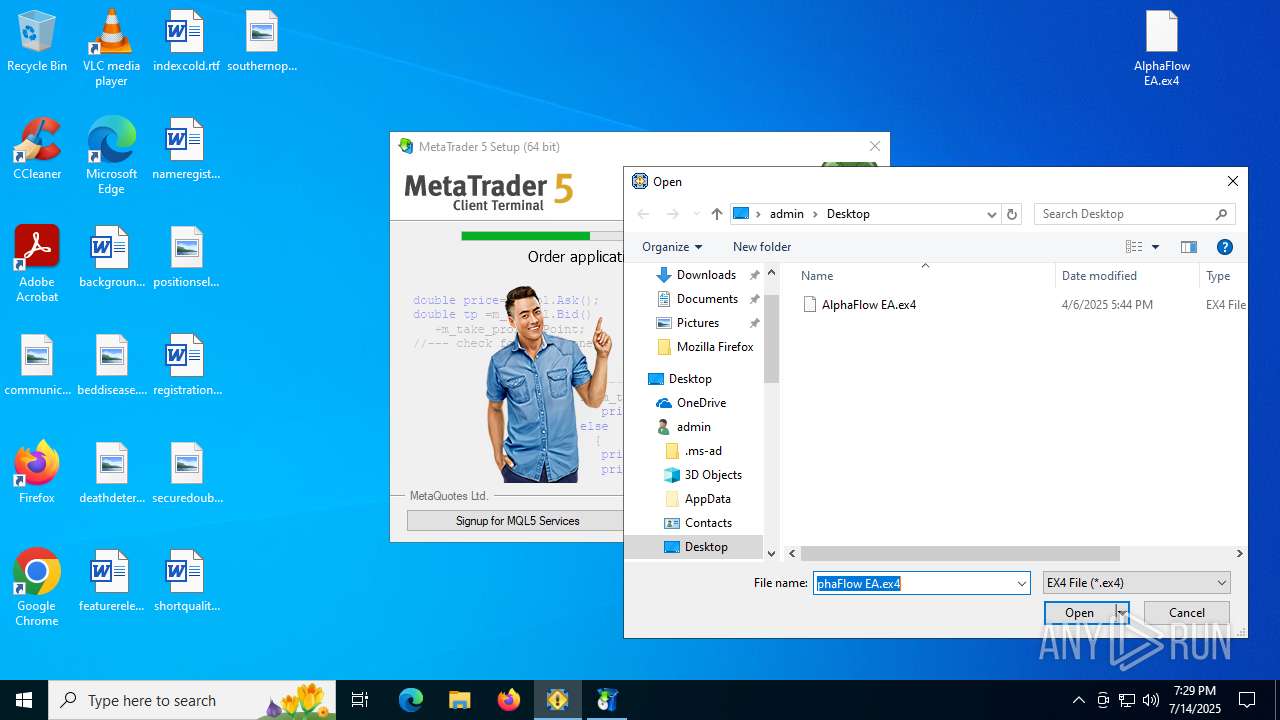1280x720 pixels.
Task: Select positionsel image file on desktop
Action: pyautogui.click(x=186, y=257)
